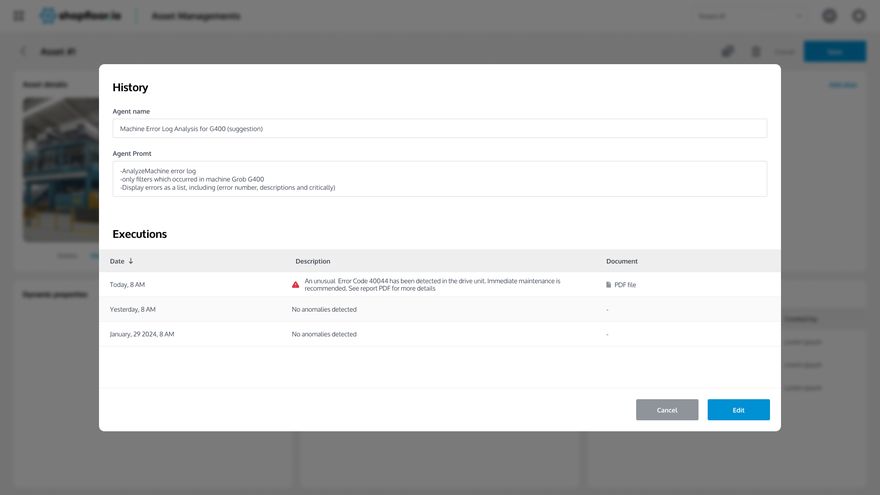The height and width of the screenshot is (495, 880).
Task: Click the attachment icon in background toolbar
Action: click(x=727, y=52)
